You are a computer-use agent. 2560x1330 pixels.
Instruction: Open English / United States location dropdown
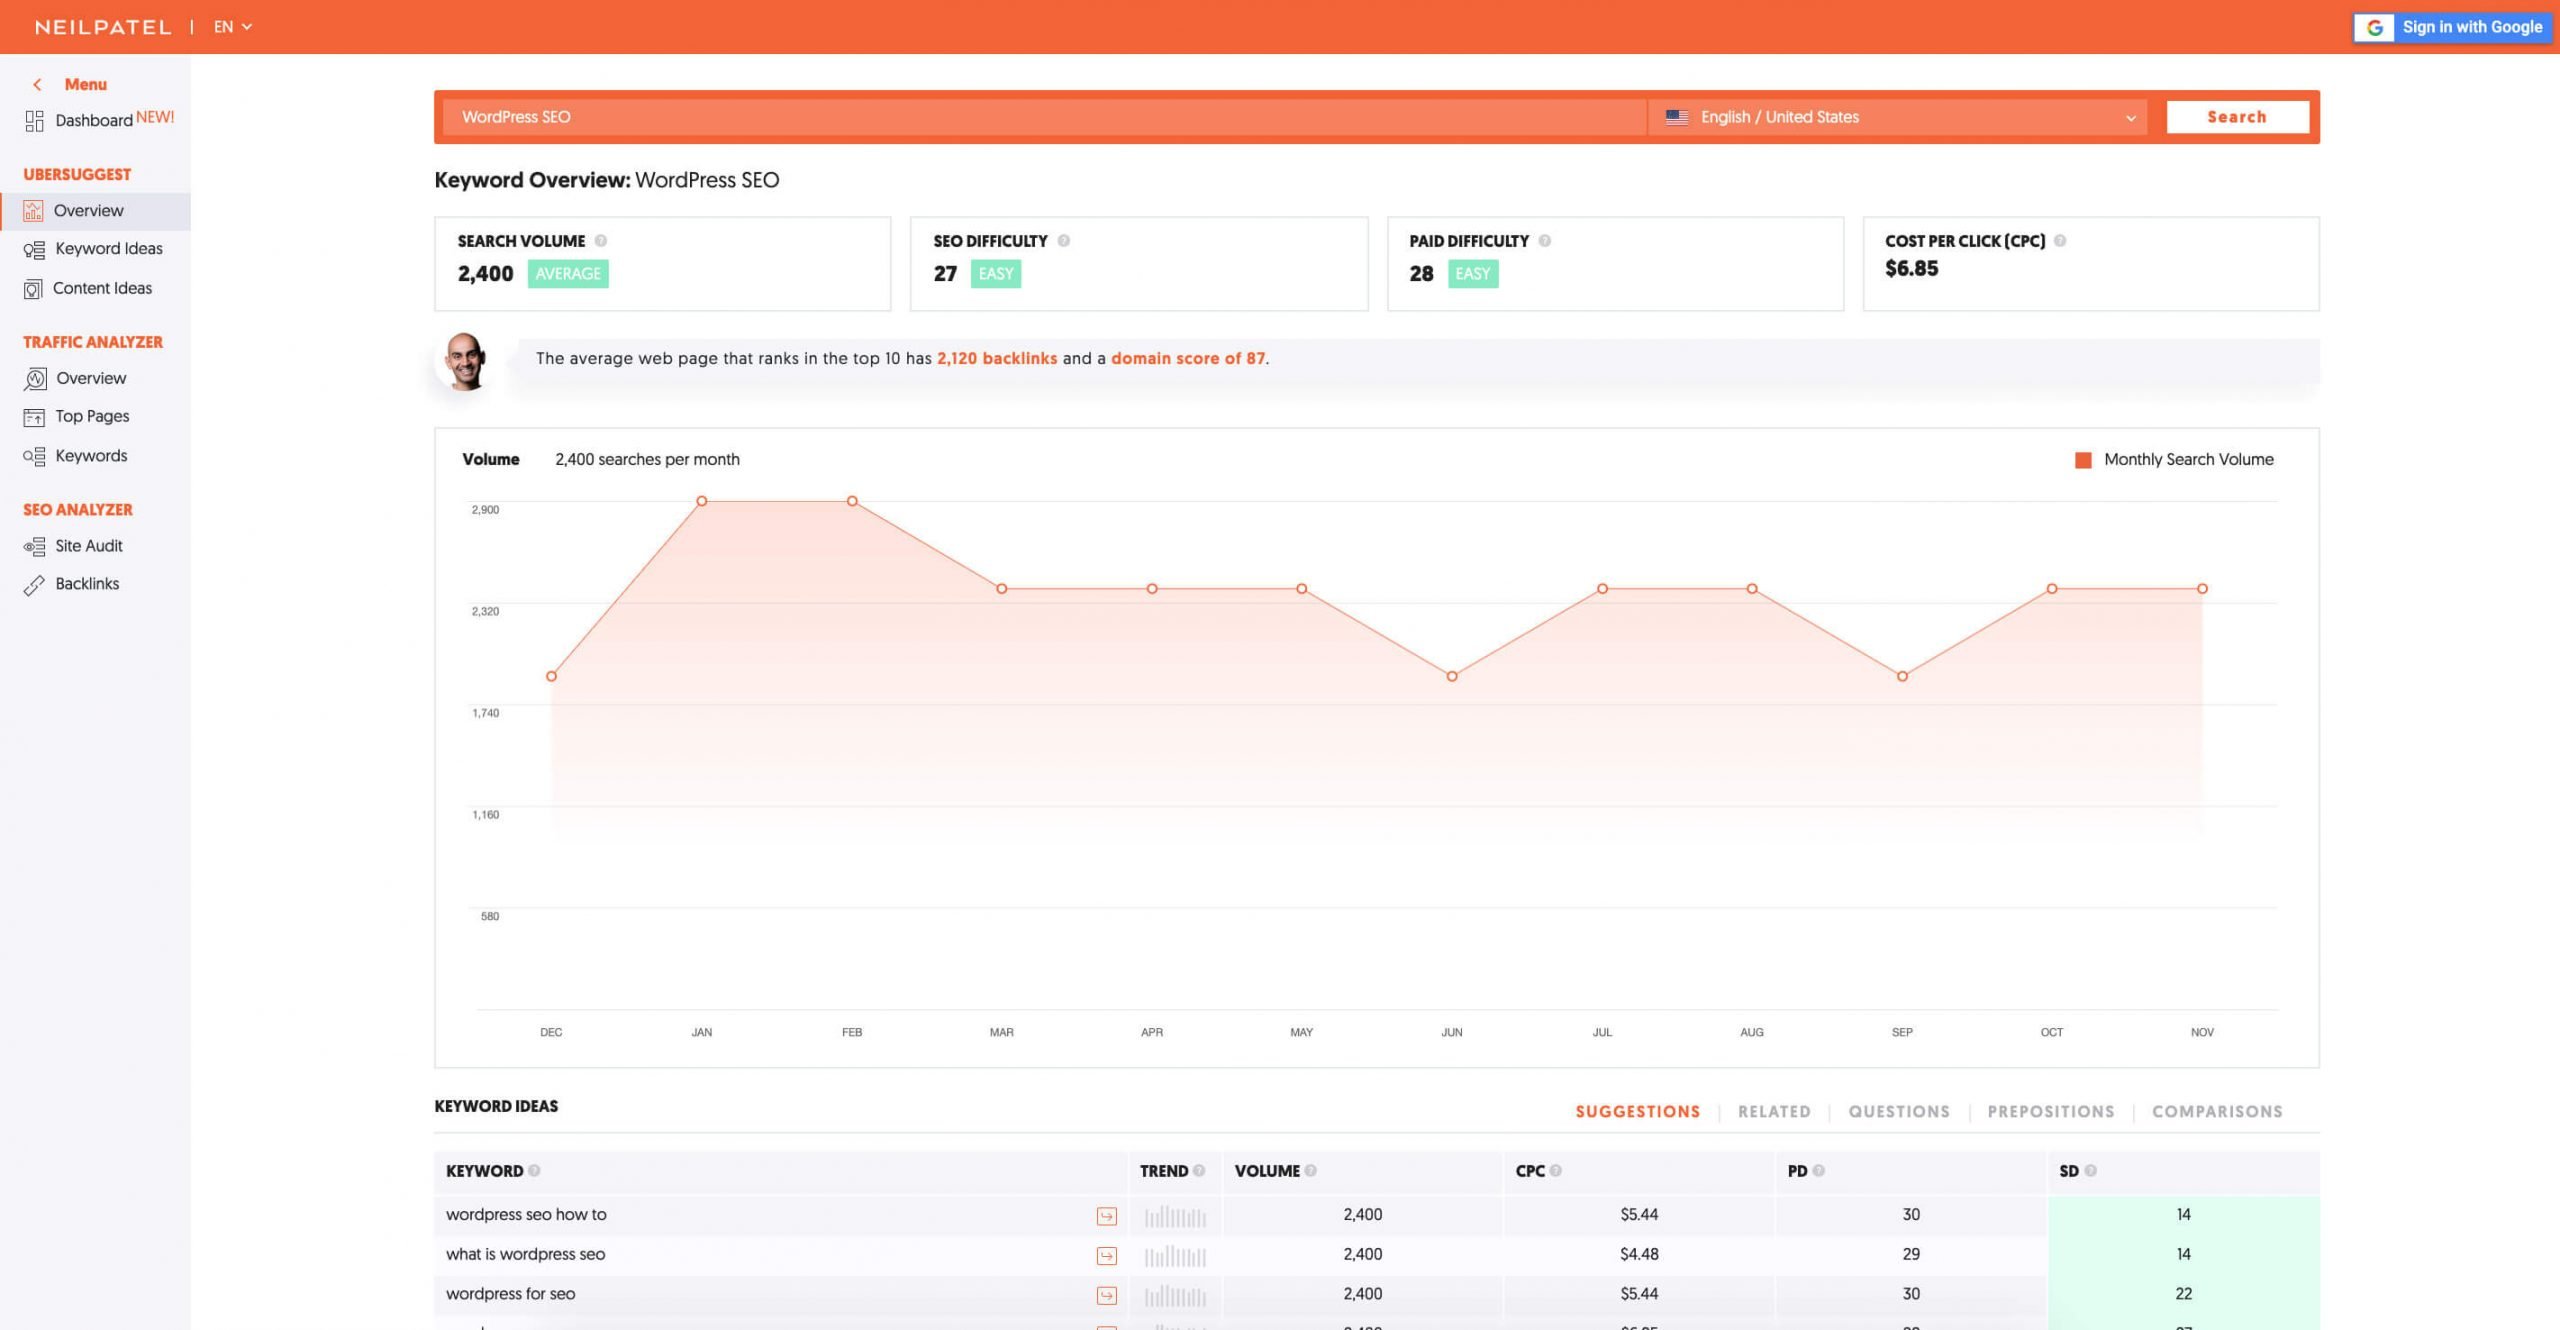coord(1898,117)
